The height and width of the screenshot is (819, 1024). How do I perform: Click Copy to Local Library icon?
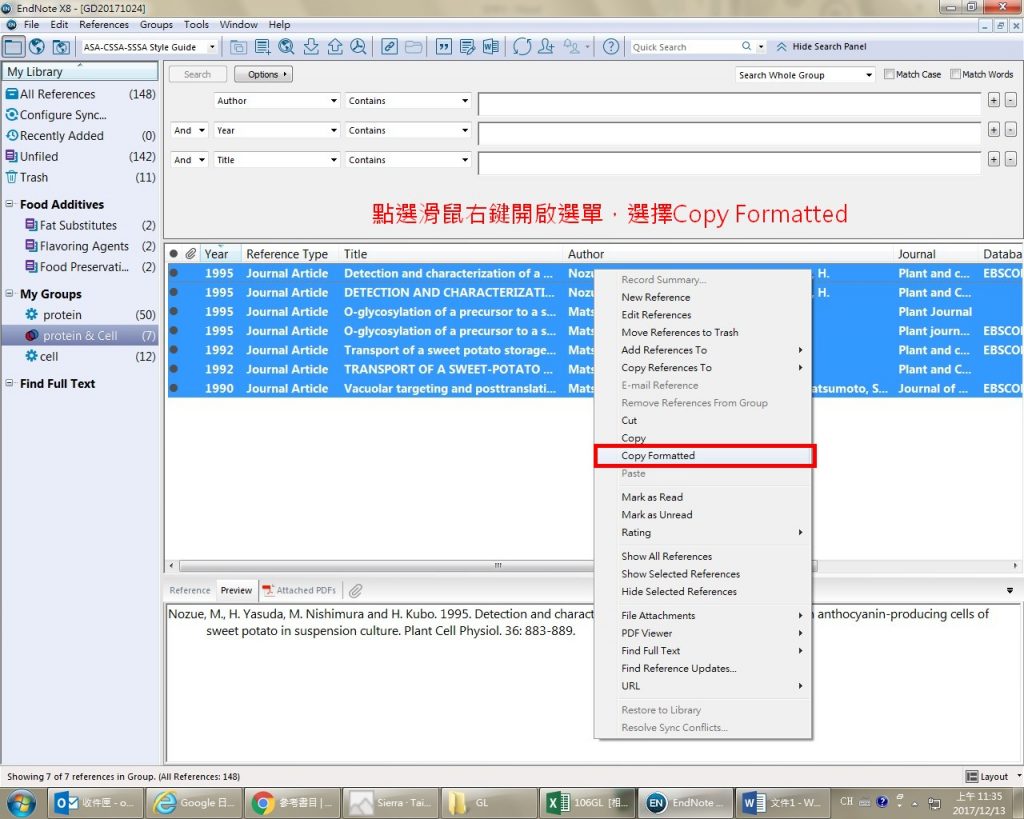238,47
